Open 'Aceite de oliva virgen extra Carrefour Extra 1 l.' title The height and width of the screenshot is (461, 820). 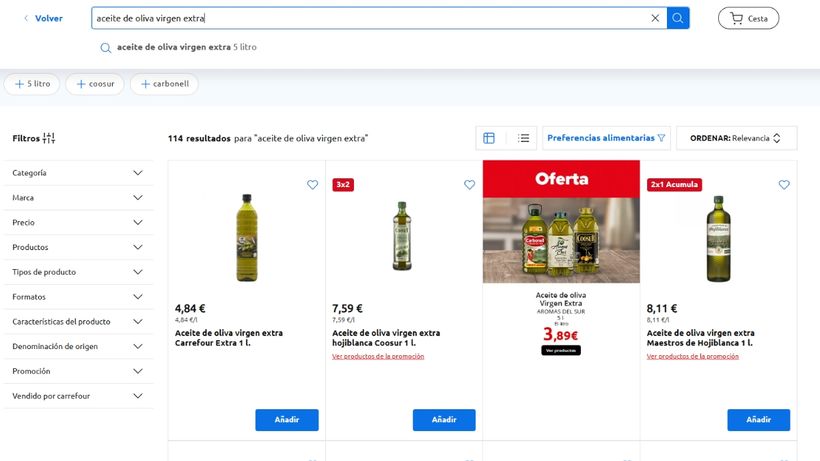point(229,338)
